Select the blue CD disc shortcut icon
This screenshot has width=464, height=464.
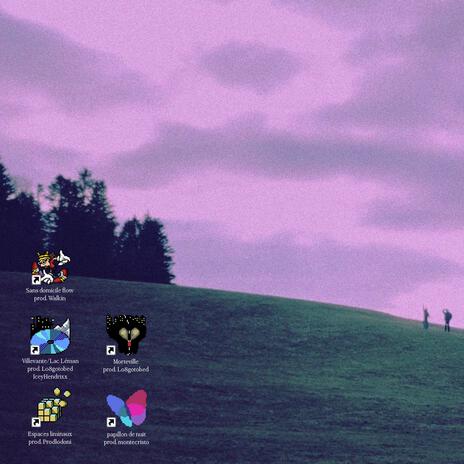pyautogui.click(x=50, y=336)
